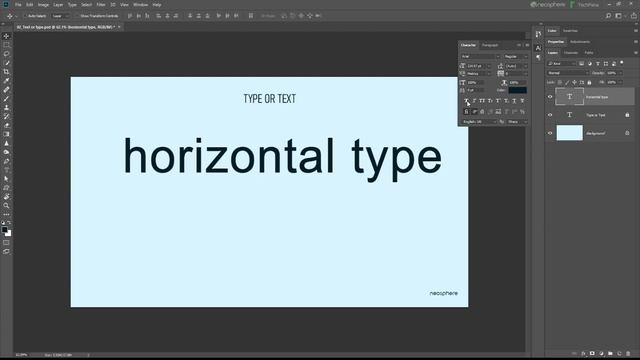Open the language dropdown (English)
The image size is (640, 360).
(x=479, y=122)
